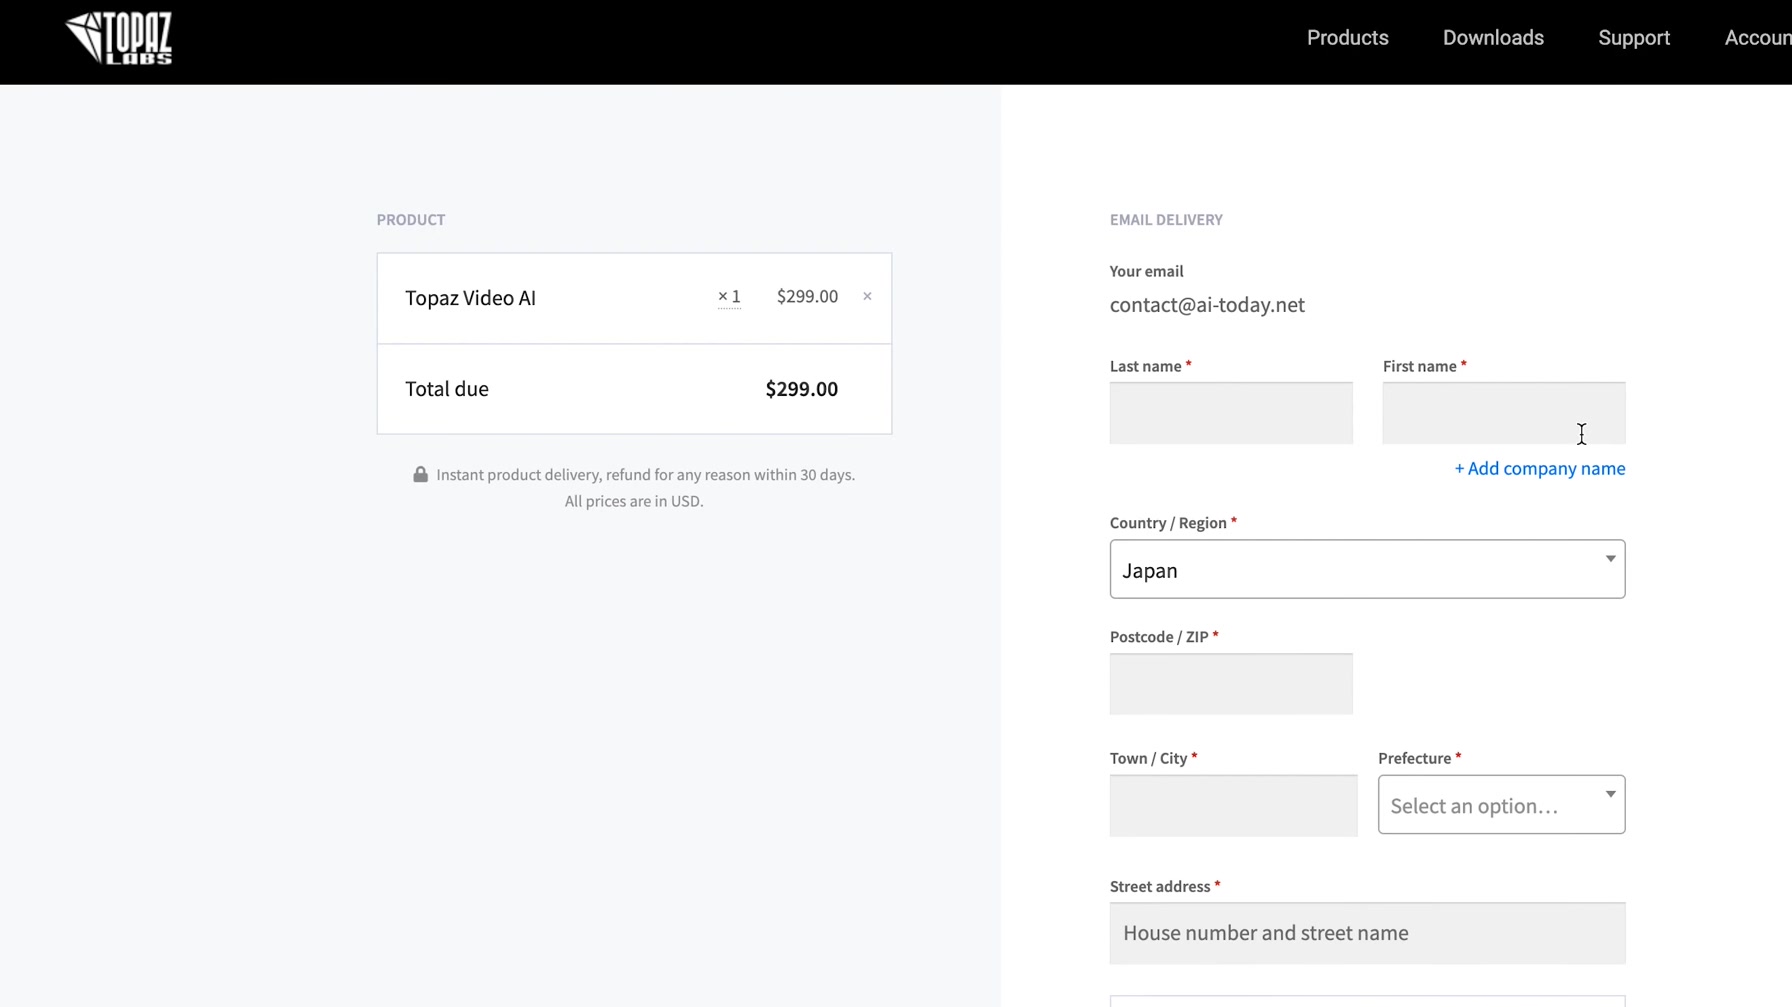Click the PRODUCT heading
The width and height of the screenshot is (1792, 1007).
pos(411,220)
